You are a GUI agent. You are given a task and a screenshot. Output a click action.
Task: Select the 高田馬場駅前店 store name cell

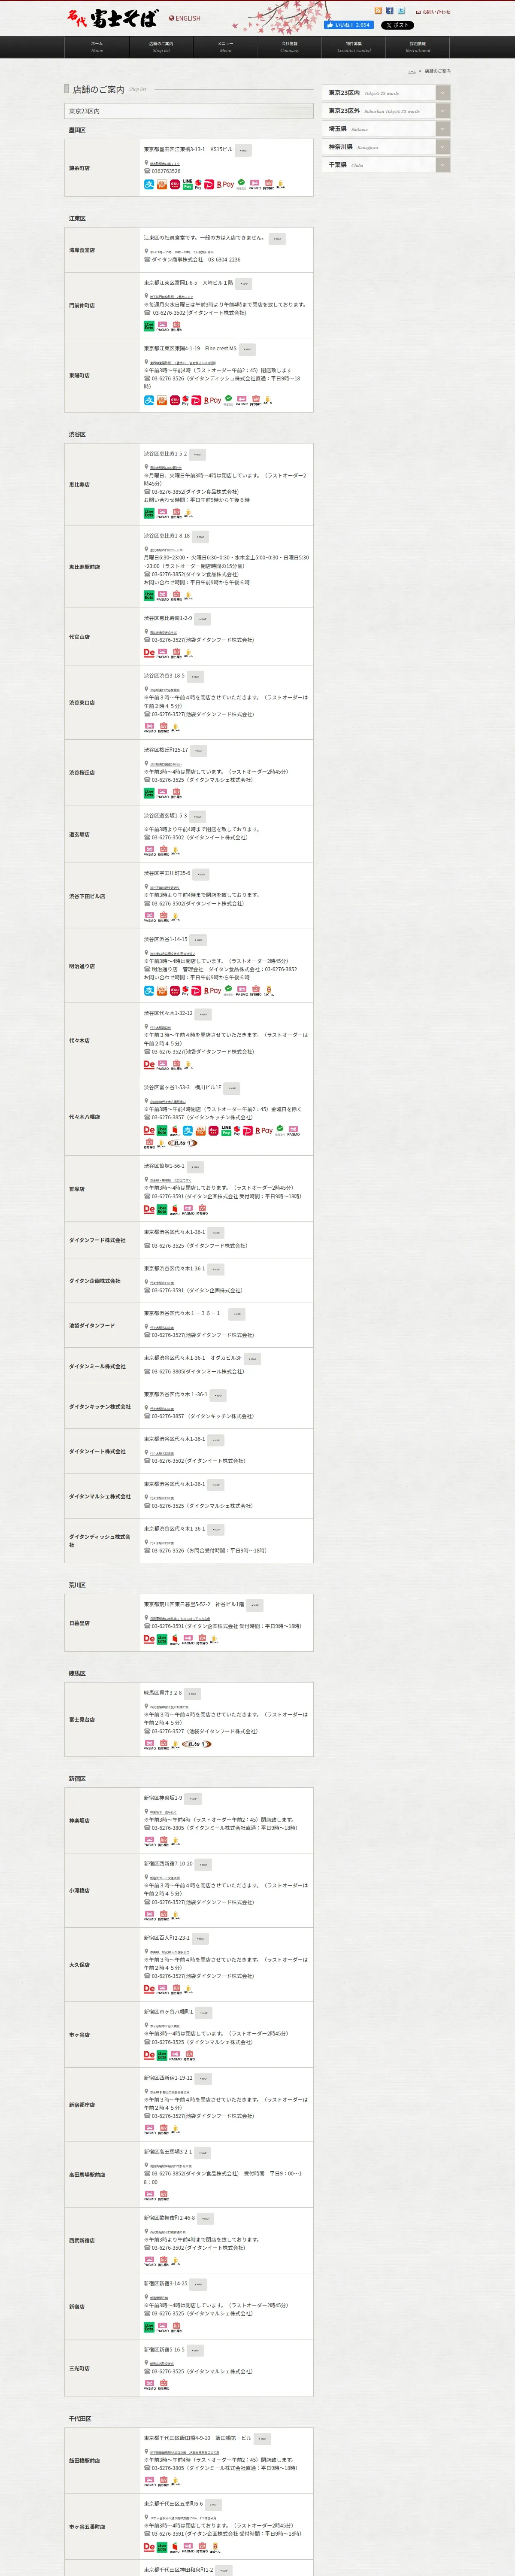coord(102,2175)
